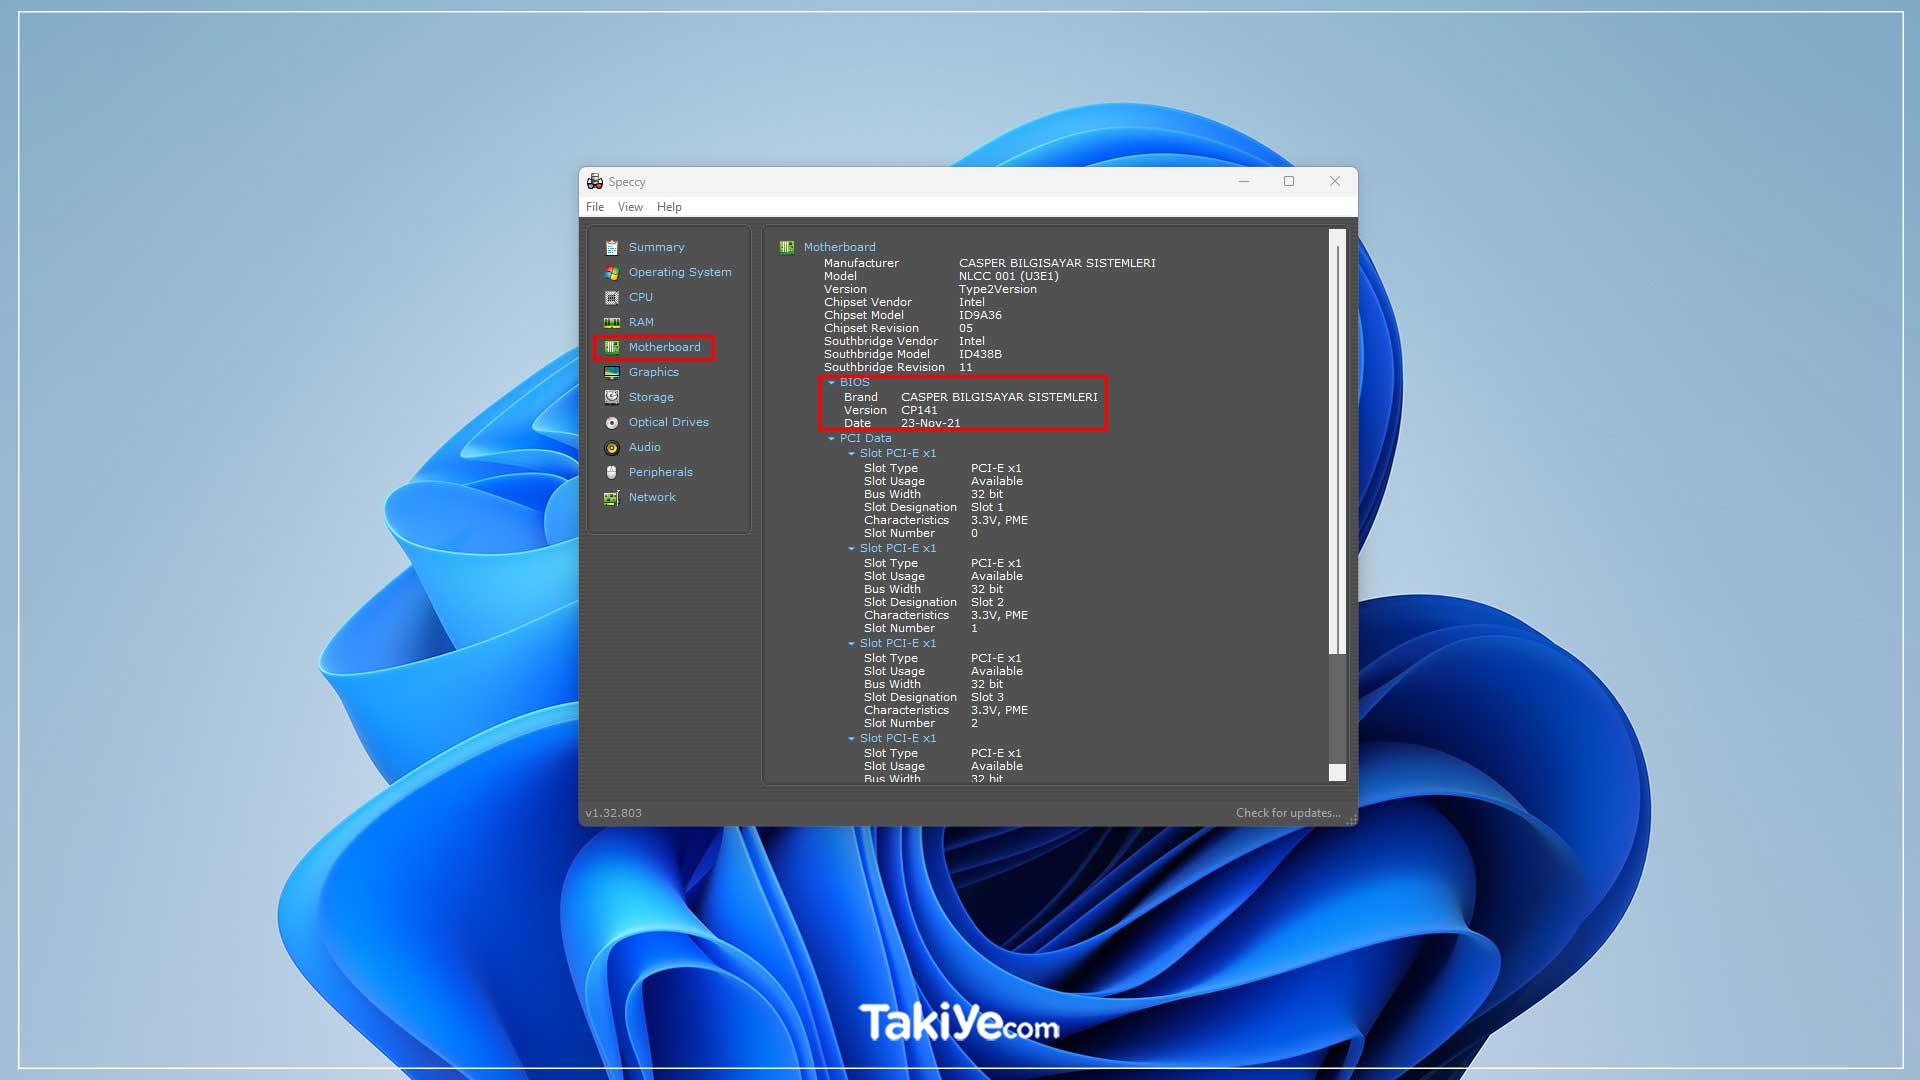Click the Storage hard drive icon
This screenshot has width=1920, height=1080.
612,397
